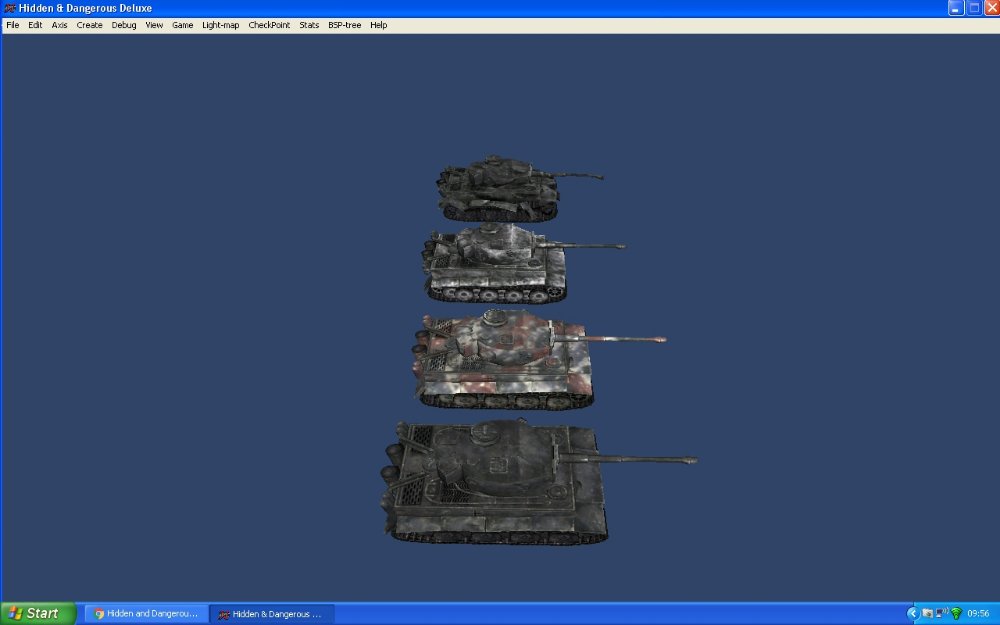1000x625 pixels.
Task: Open the Light-map menu
Action: (x=220, y=25)
